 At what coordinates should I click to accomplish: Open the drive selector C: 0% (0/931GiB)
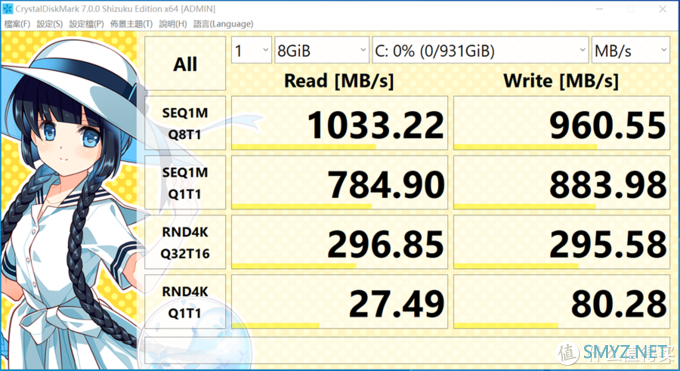coord(480,50)
